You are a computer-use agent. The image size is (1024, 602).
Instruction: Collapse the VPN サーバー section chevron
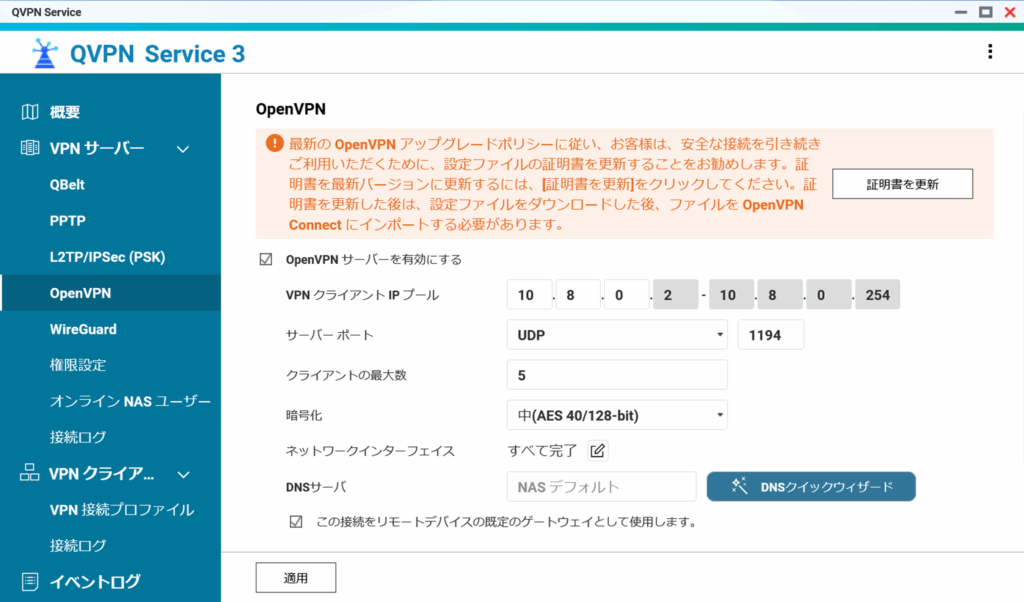tap(184, 149)
